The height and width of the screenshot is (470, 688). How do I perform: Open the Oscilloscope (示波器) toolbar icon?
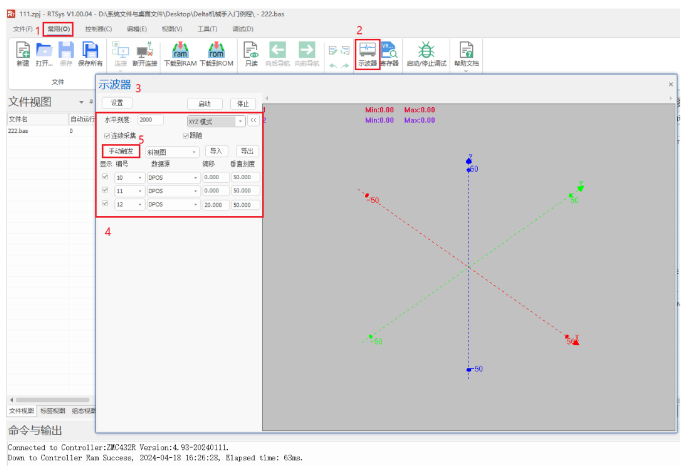367,50
